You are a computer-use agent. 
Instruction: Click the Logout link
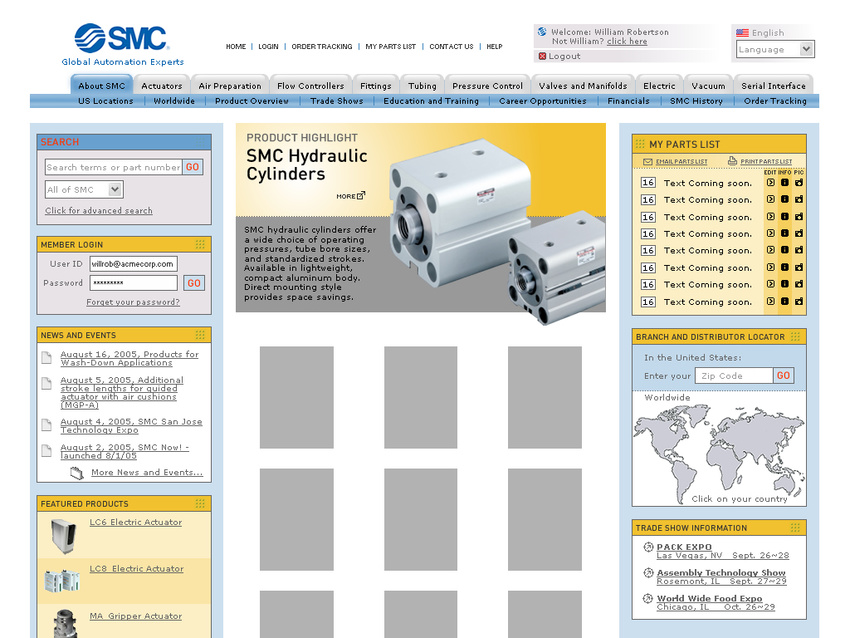(x=564, y=56)
